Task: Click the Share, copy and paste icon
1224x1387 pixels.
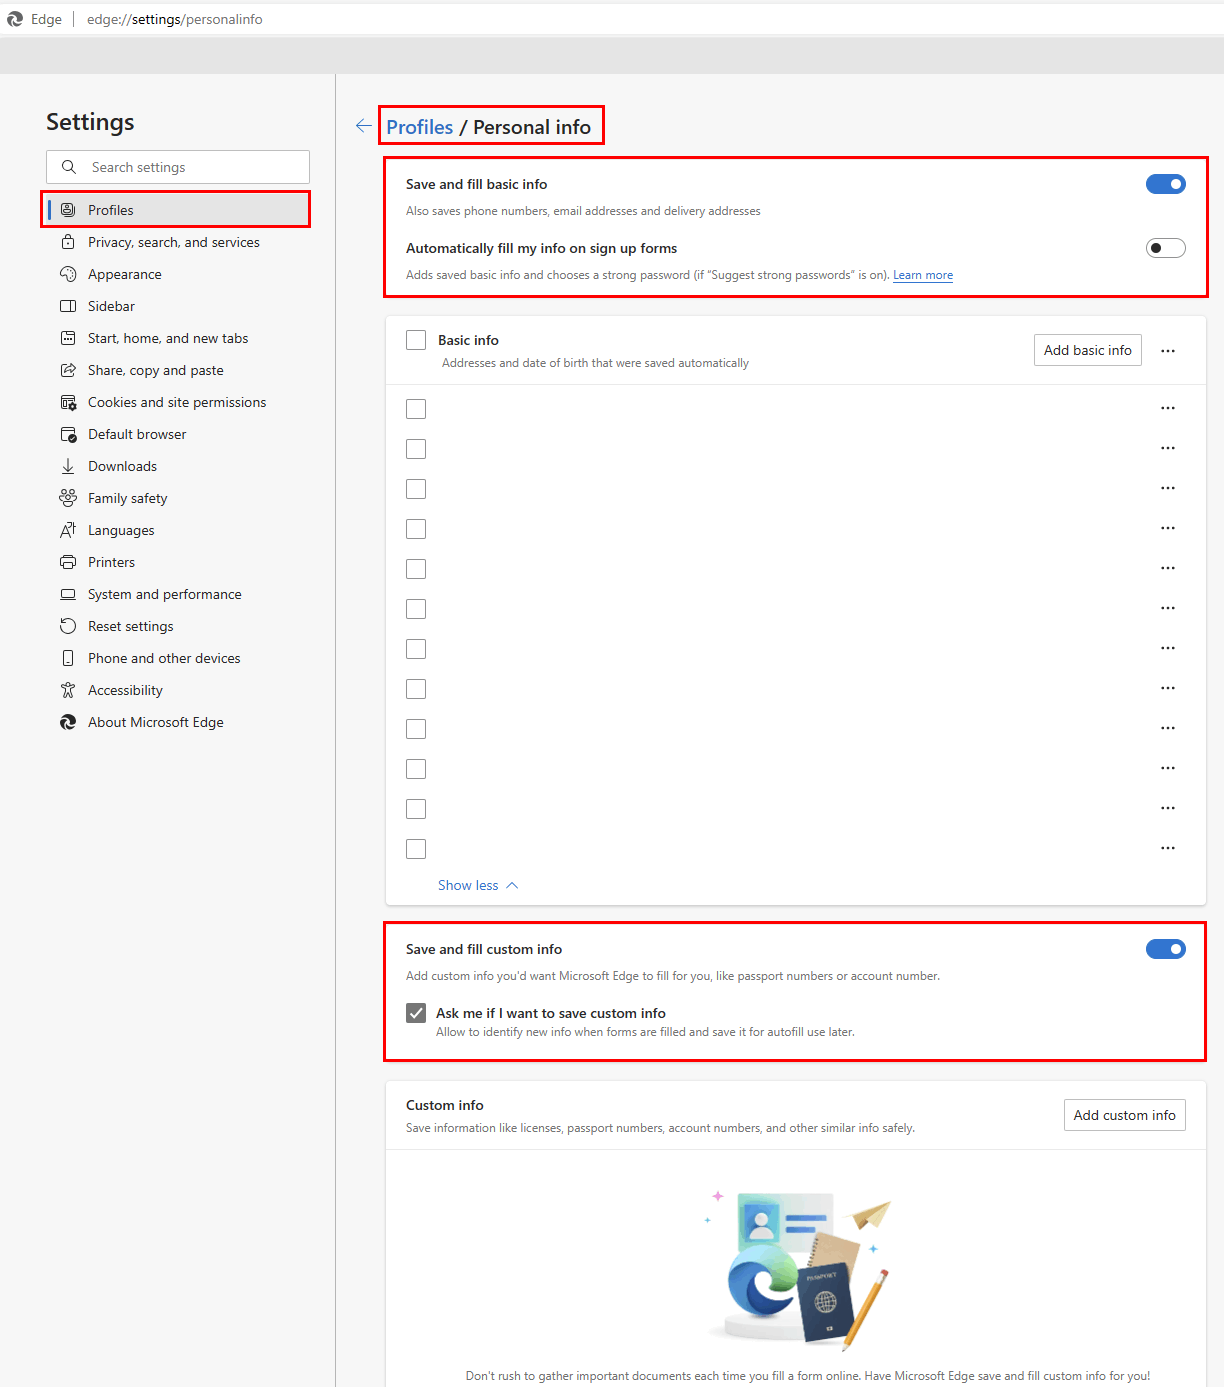Action: tap(68, 370)
